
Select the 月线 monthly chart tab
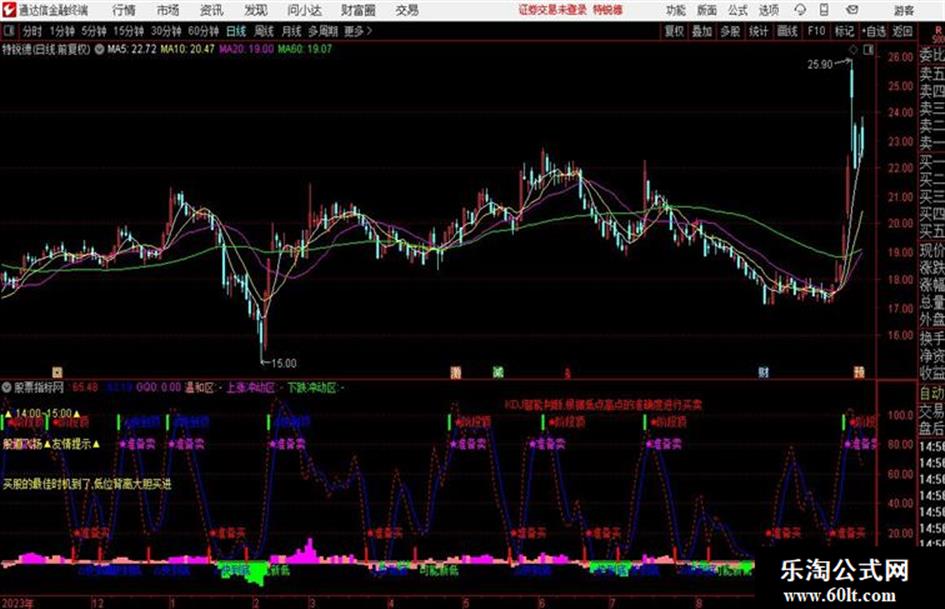[292, 31]
